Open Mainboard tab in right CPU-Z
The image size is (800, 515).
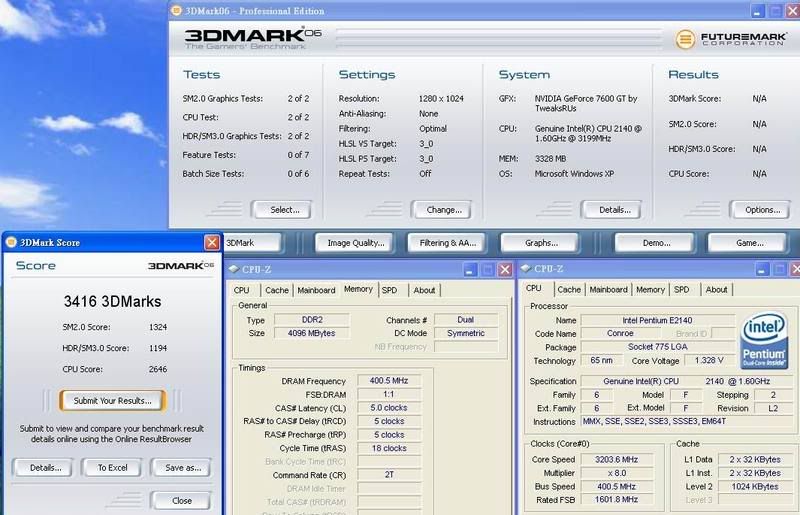point(608,289)
